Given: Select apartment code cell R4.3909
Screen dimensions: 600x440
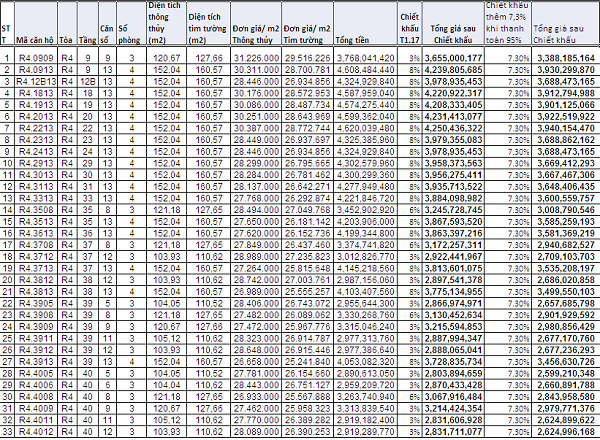Looking at the screenshot, I should coord(36,327).
